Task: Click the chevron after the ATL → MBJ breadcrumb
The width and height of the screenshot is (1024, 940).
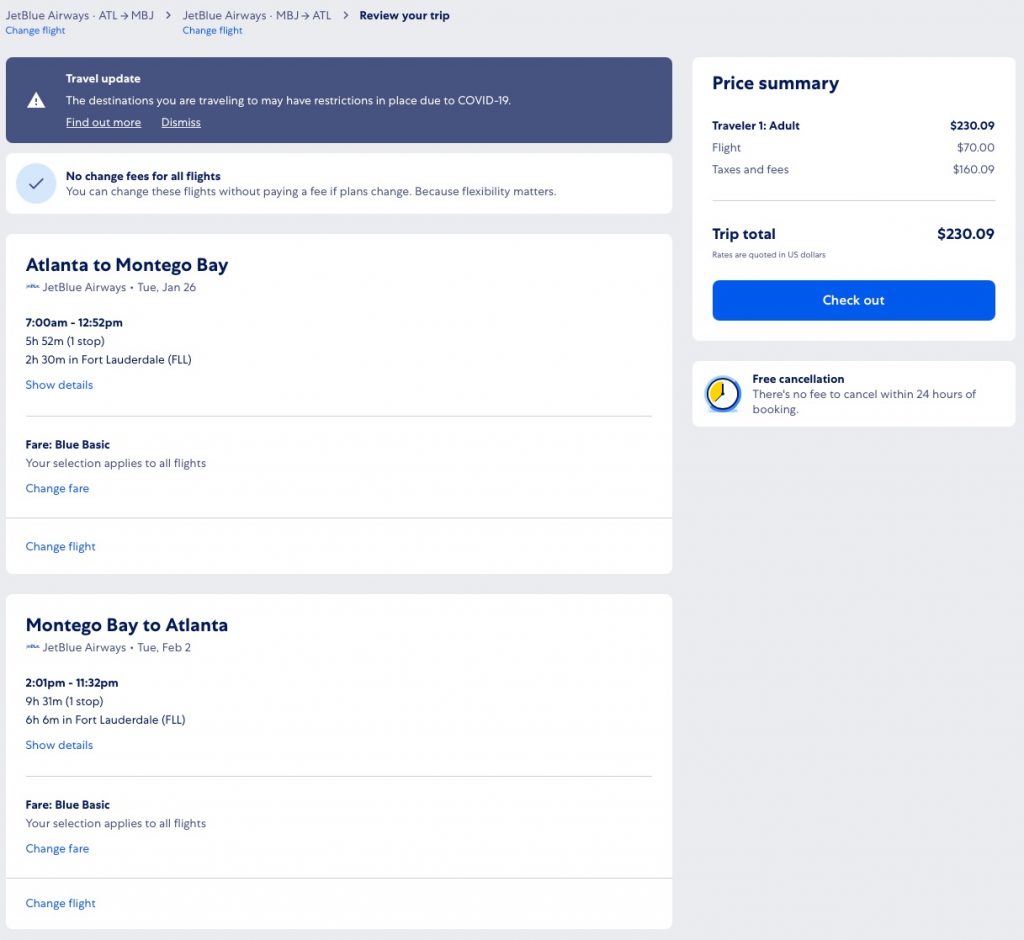Action: coord(168,16)
